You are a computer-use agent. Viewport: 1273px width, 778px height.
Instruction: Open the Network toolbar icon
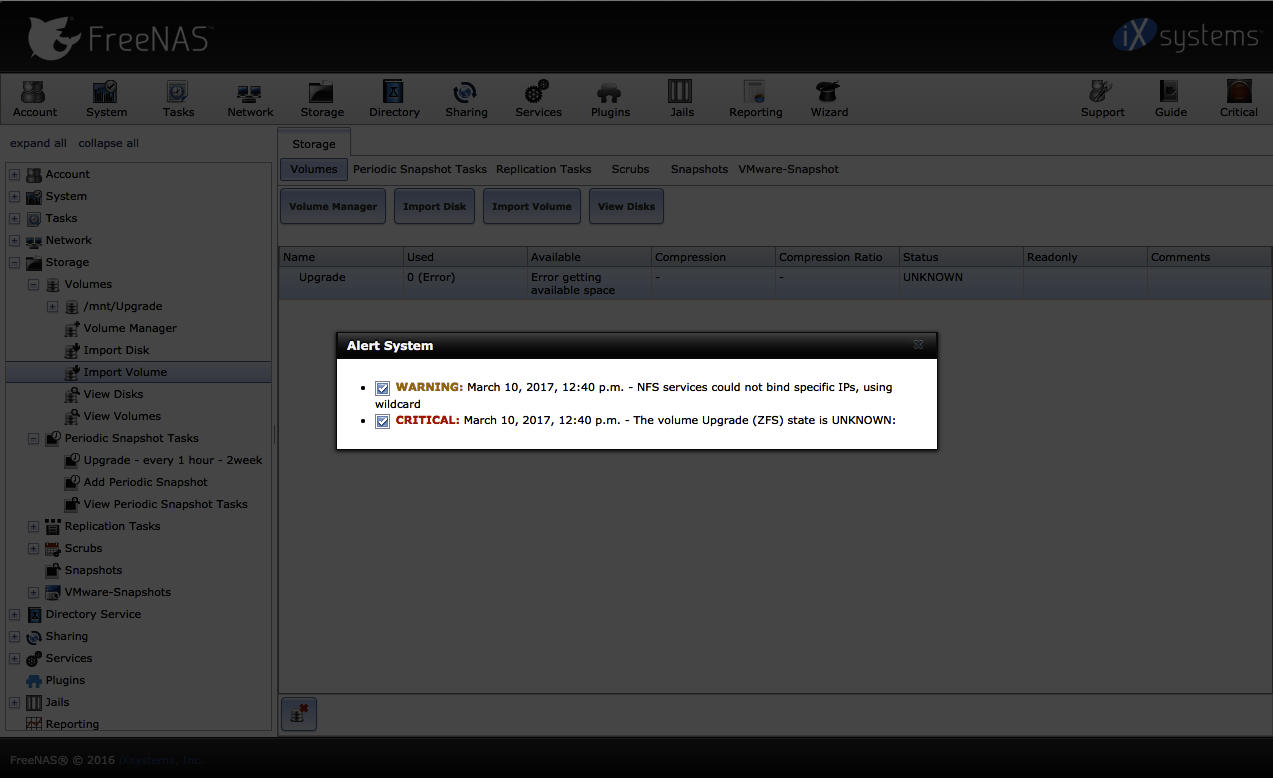(x=250, y=99)
